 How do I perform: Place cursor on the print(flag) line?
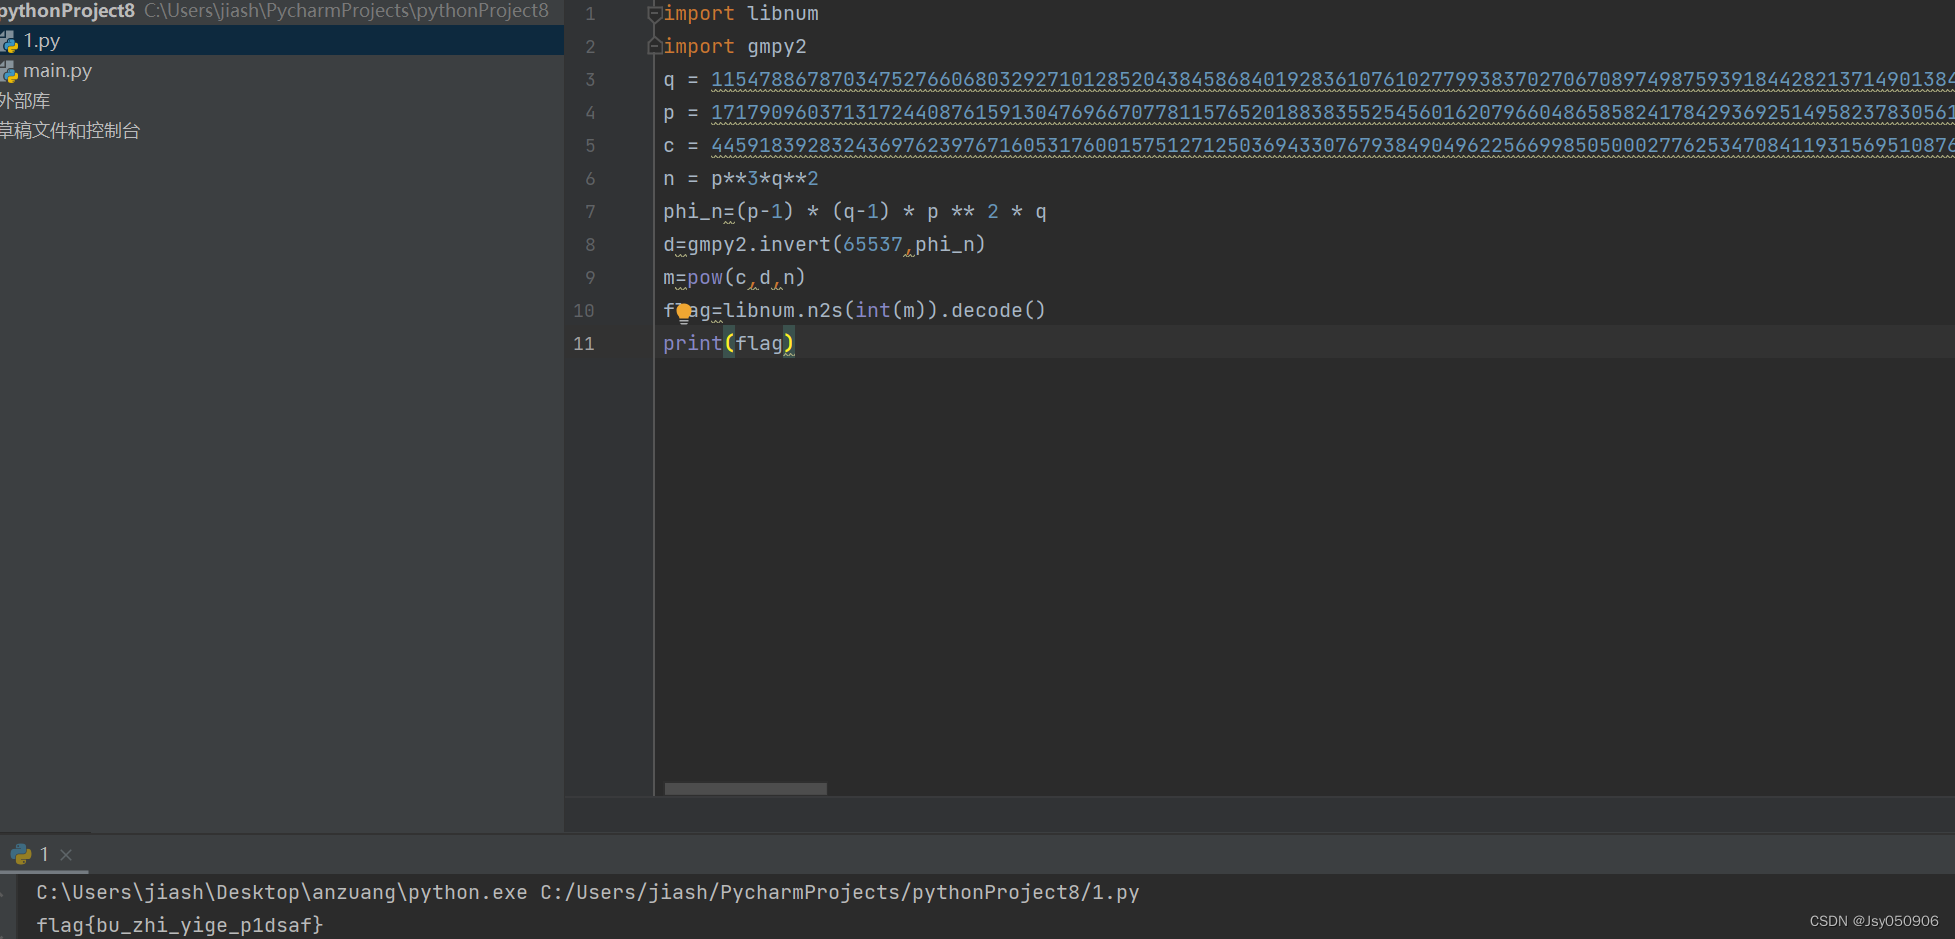(x=728, y=343)
